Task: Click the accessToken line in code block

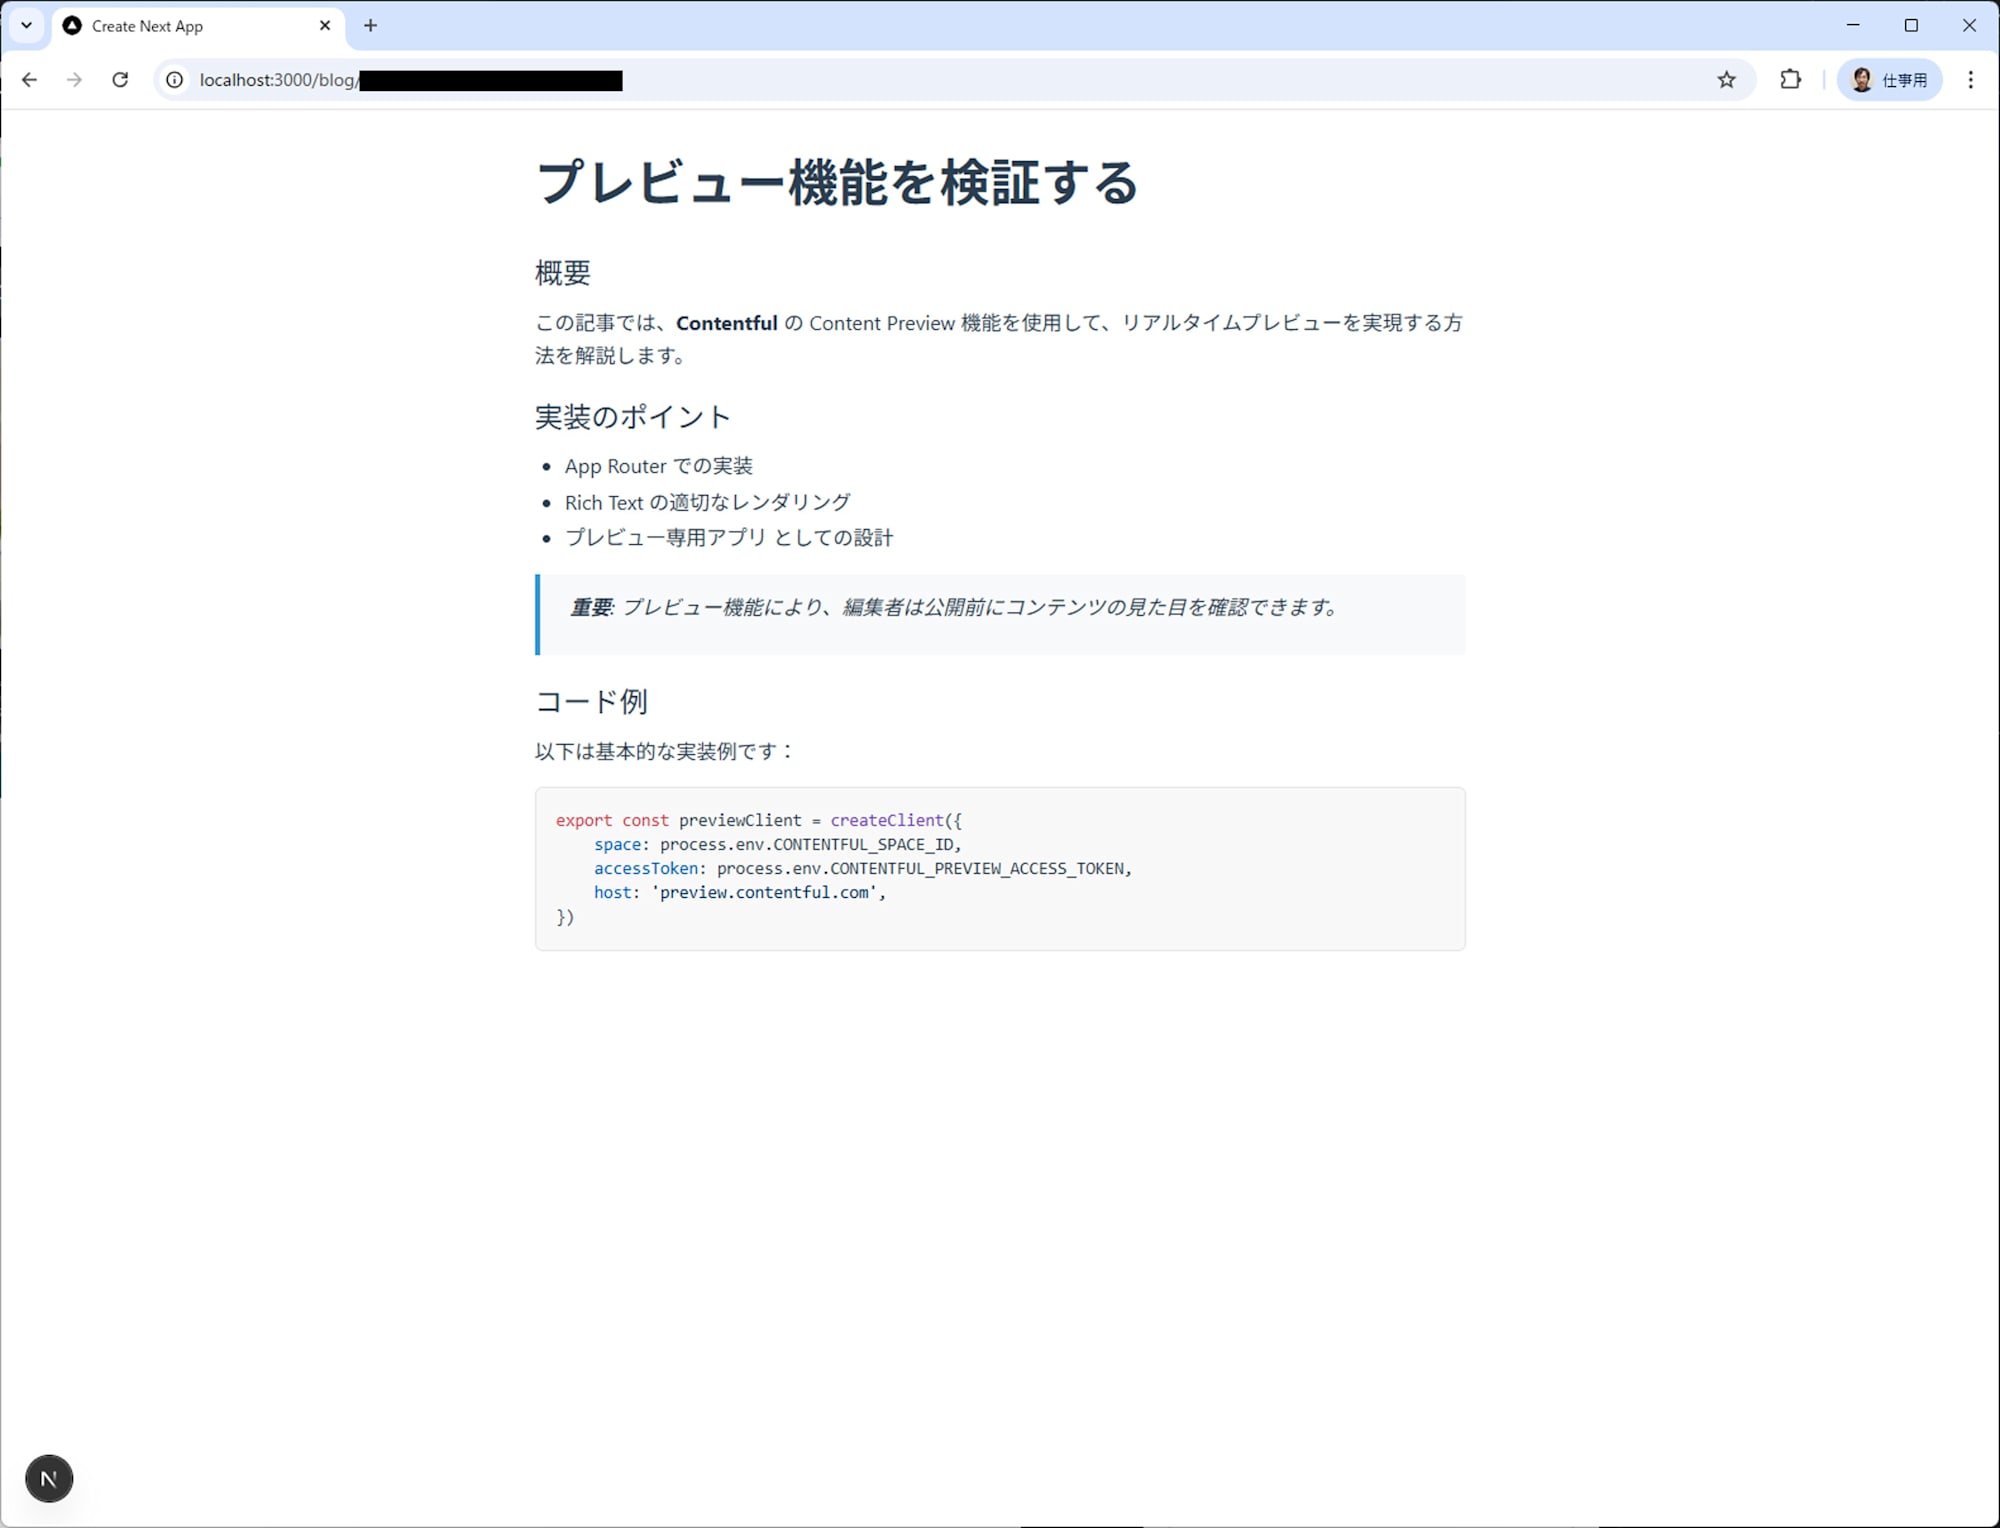Action: click(x=862, y=868)
